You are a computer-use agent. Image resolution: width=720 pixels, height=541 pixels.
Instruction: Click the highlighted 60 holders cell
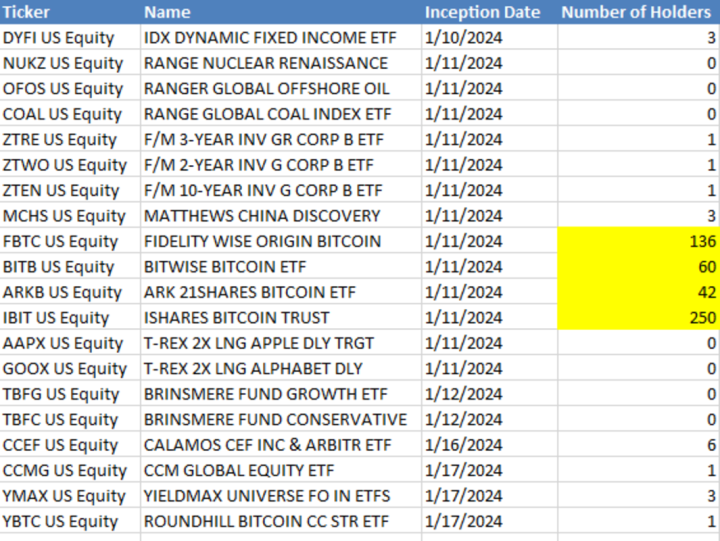(x=639, y=266)
